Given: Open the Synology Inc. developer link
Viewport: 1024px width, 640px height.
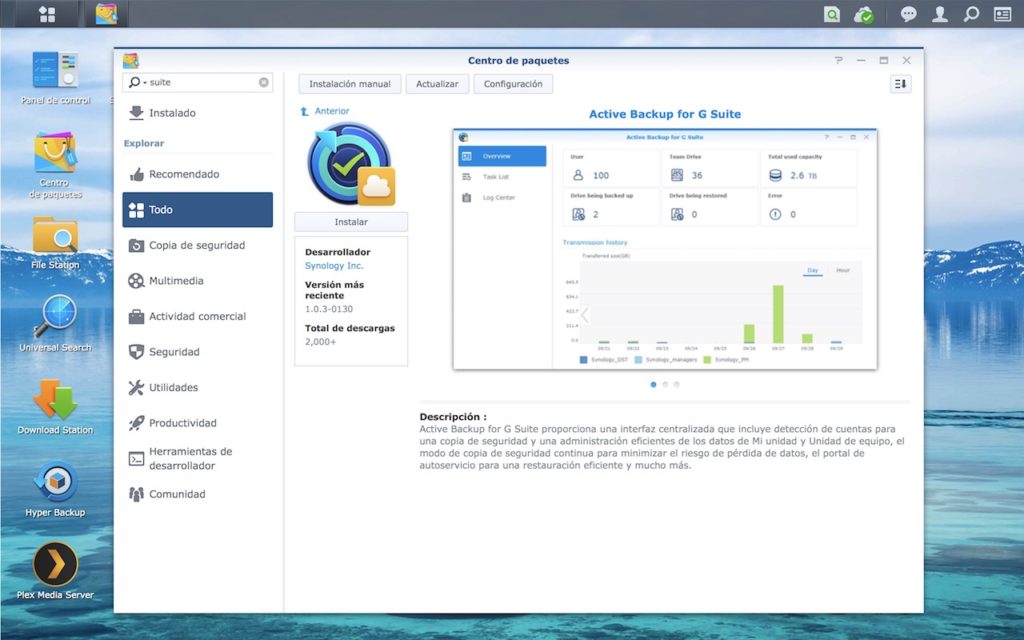Looking at the screenshot, I should 334,266.
